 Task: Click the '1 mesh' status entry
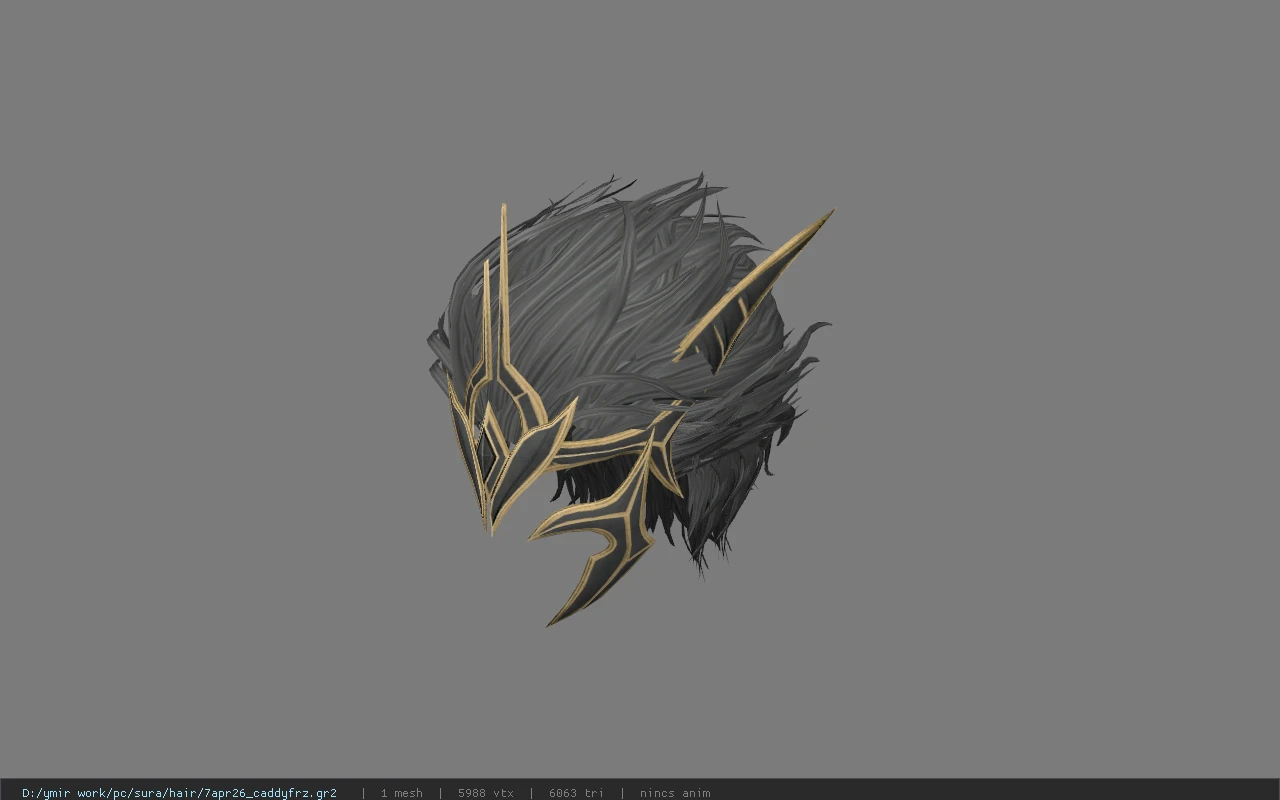pyautogui.click(x=401, y=793)
